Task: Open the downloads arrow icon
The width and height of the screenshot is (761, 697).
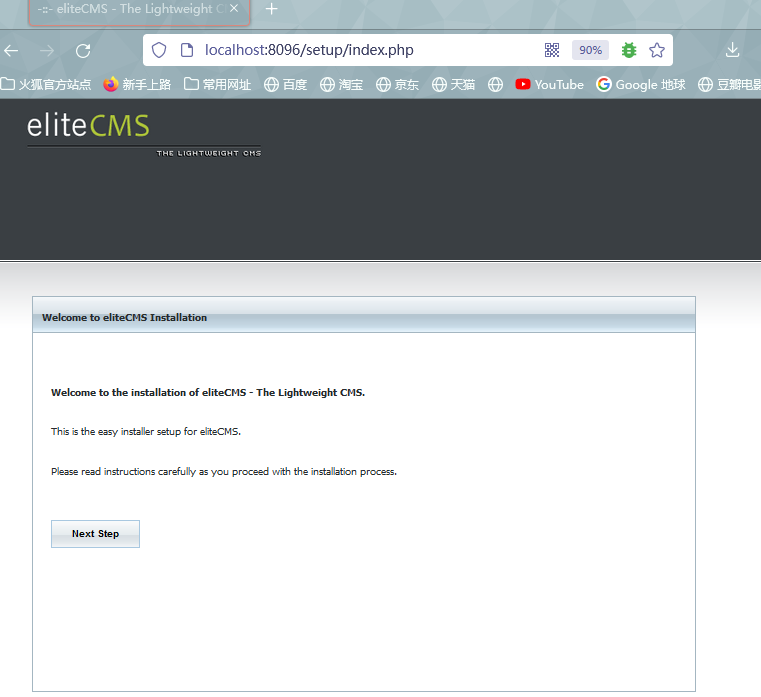Action: pos(732,50)
